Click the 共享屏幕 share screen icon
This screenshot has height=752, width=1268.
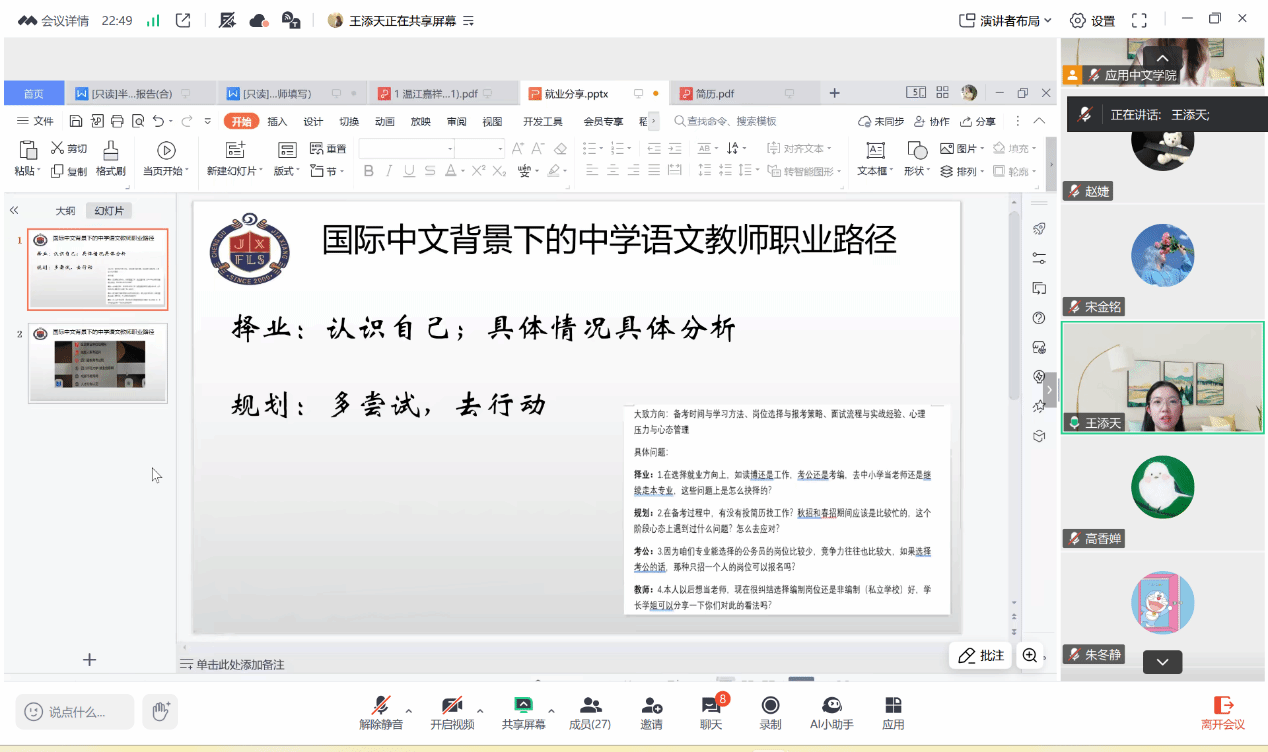click(523, 706)
